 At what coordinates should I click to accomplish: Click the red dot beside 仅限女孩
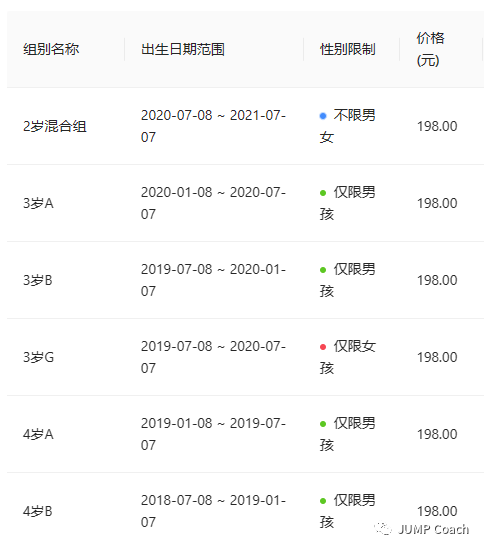(x=323, y=347)
